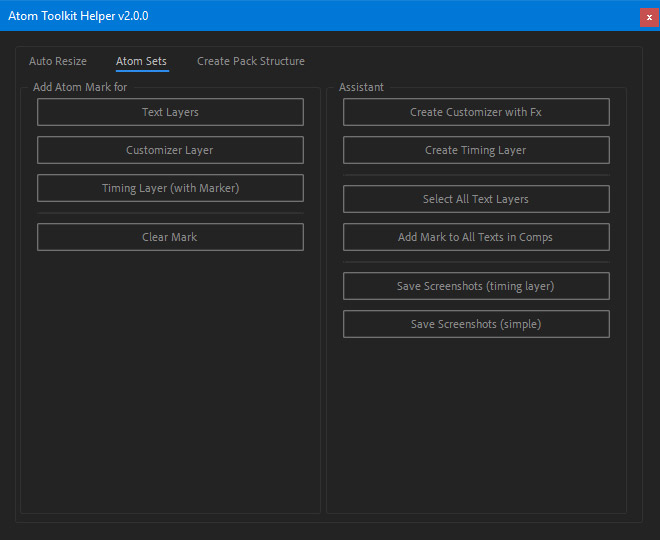660x540 pixels.
Task: Click Create Customizer with Fx
Action: pos(476,112)
